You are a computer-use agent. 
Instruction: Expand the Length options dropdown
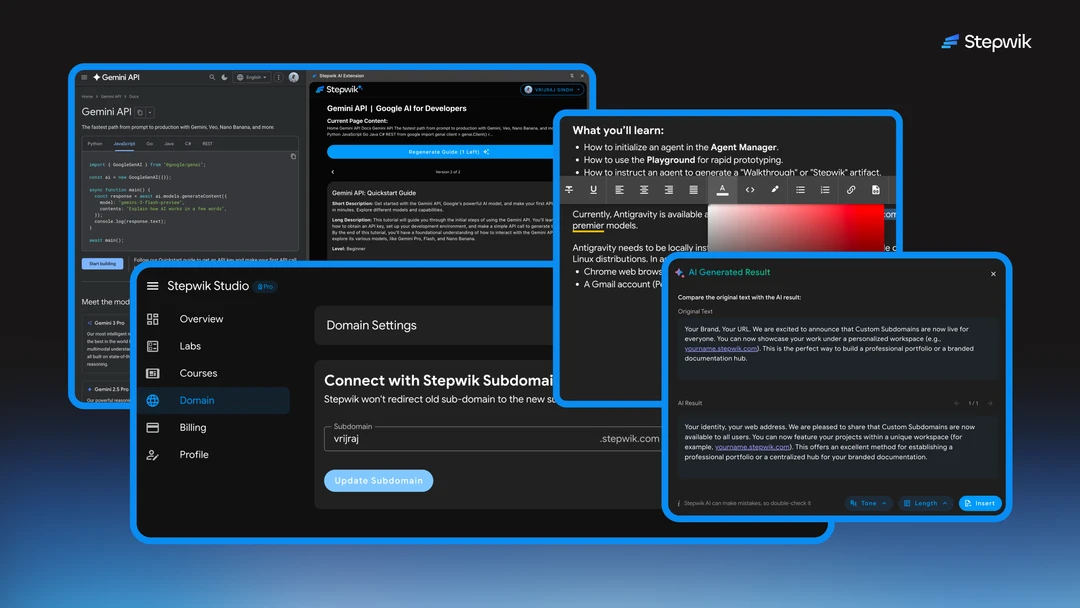[x=925, y=503]
